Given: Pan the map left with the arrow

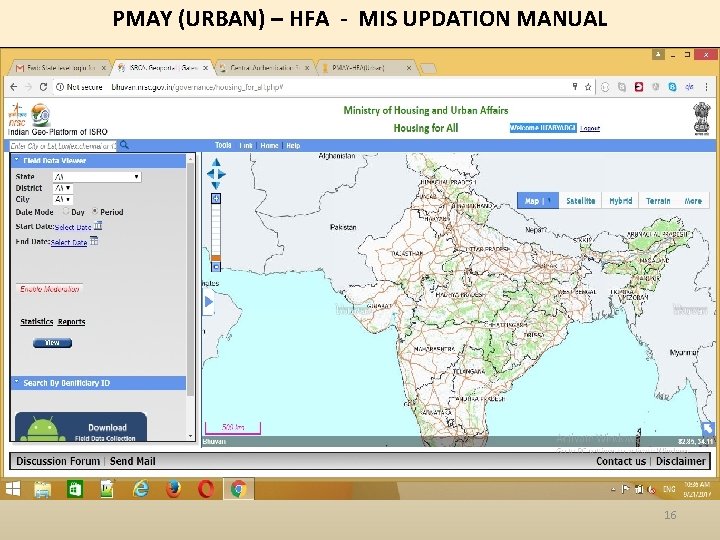Looking at the screenshot, I should [210, 174].
